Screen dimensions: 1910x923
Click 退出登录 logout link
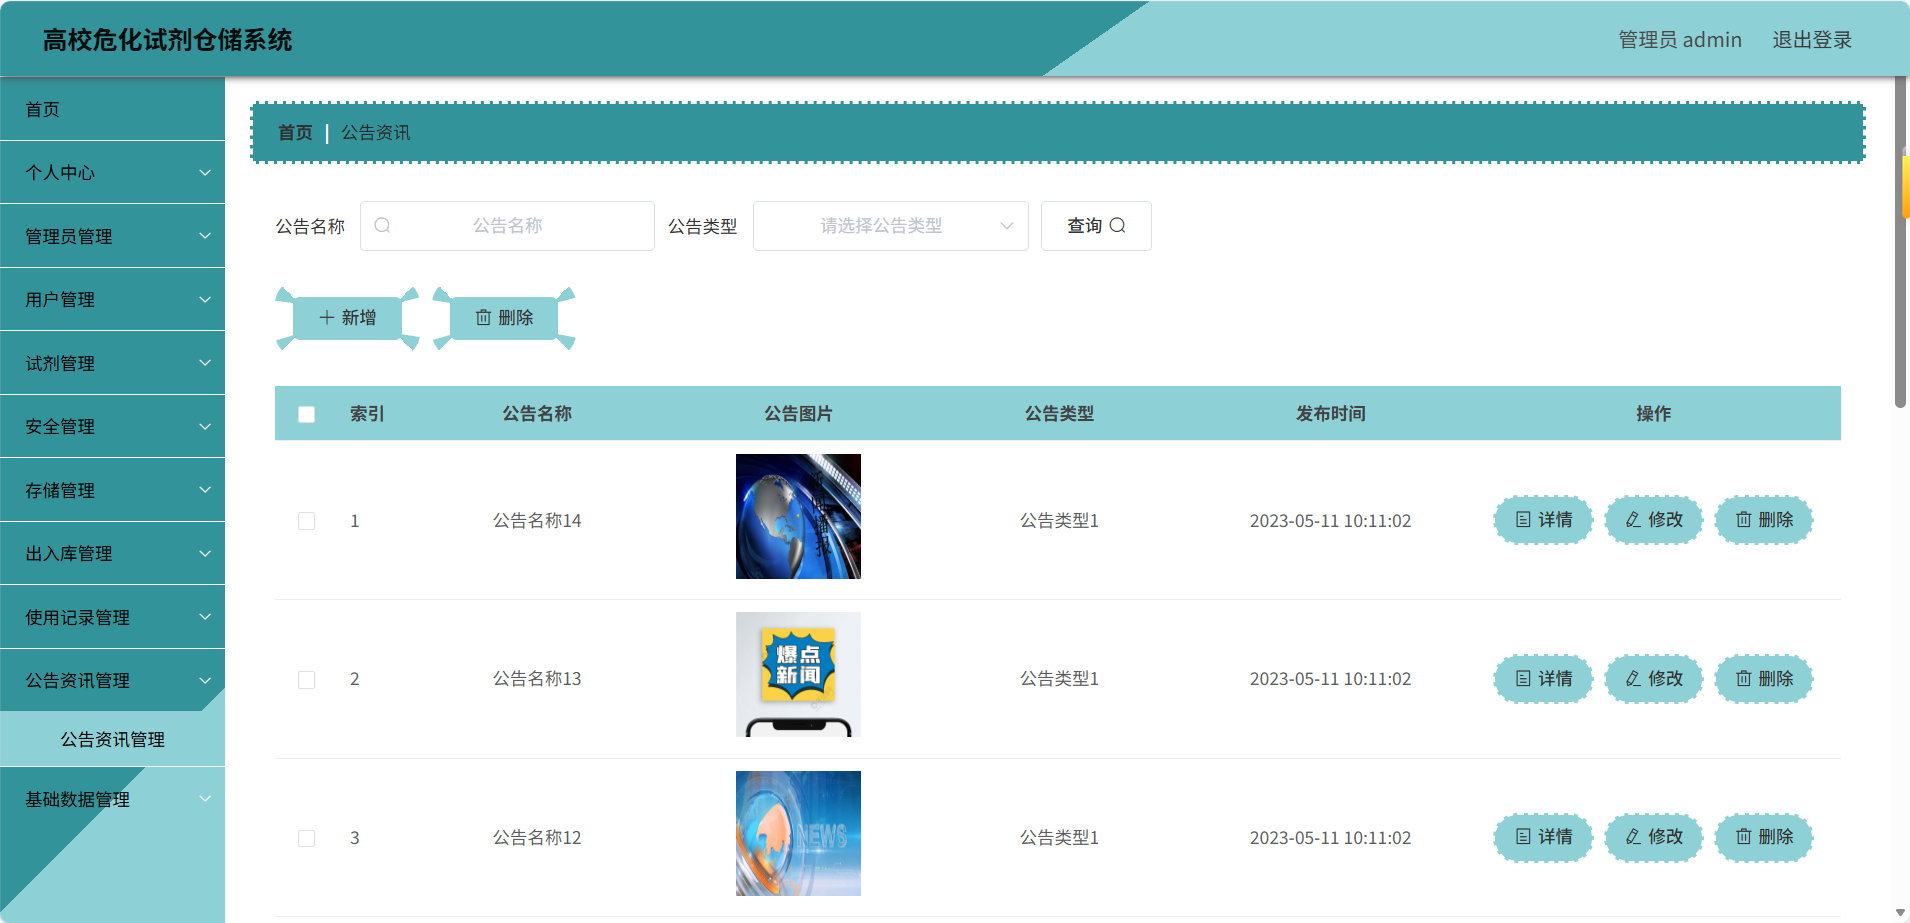pyautogui.click(x=1812, y=40)
